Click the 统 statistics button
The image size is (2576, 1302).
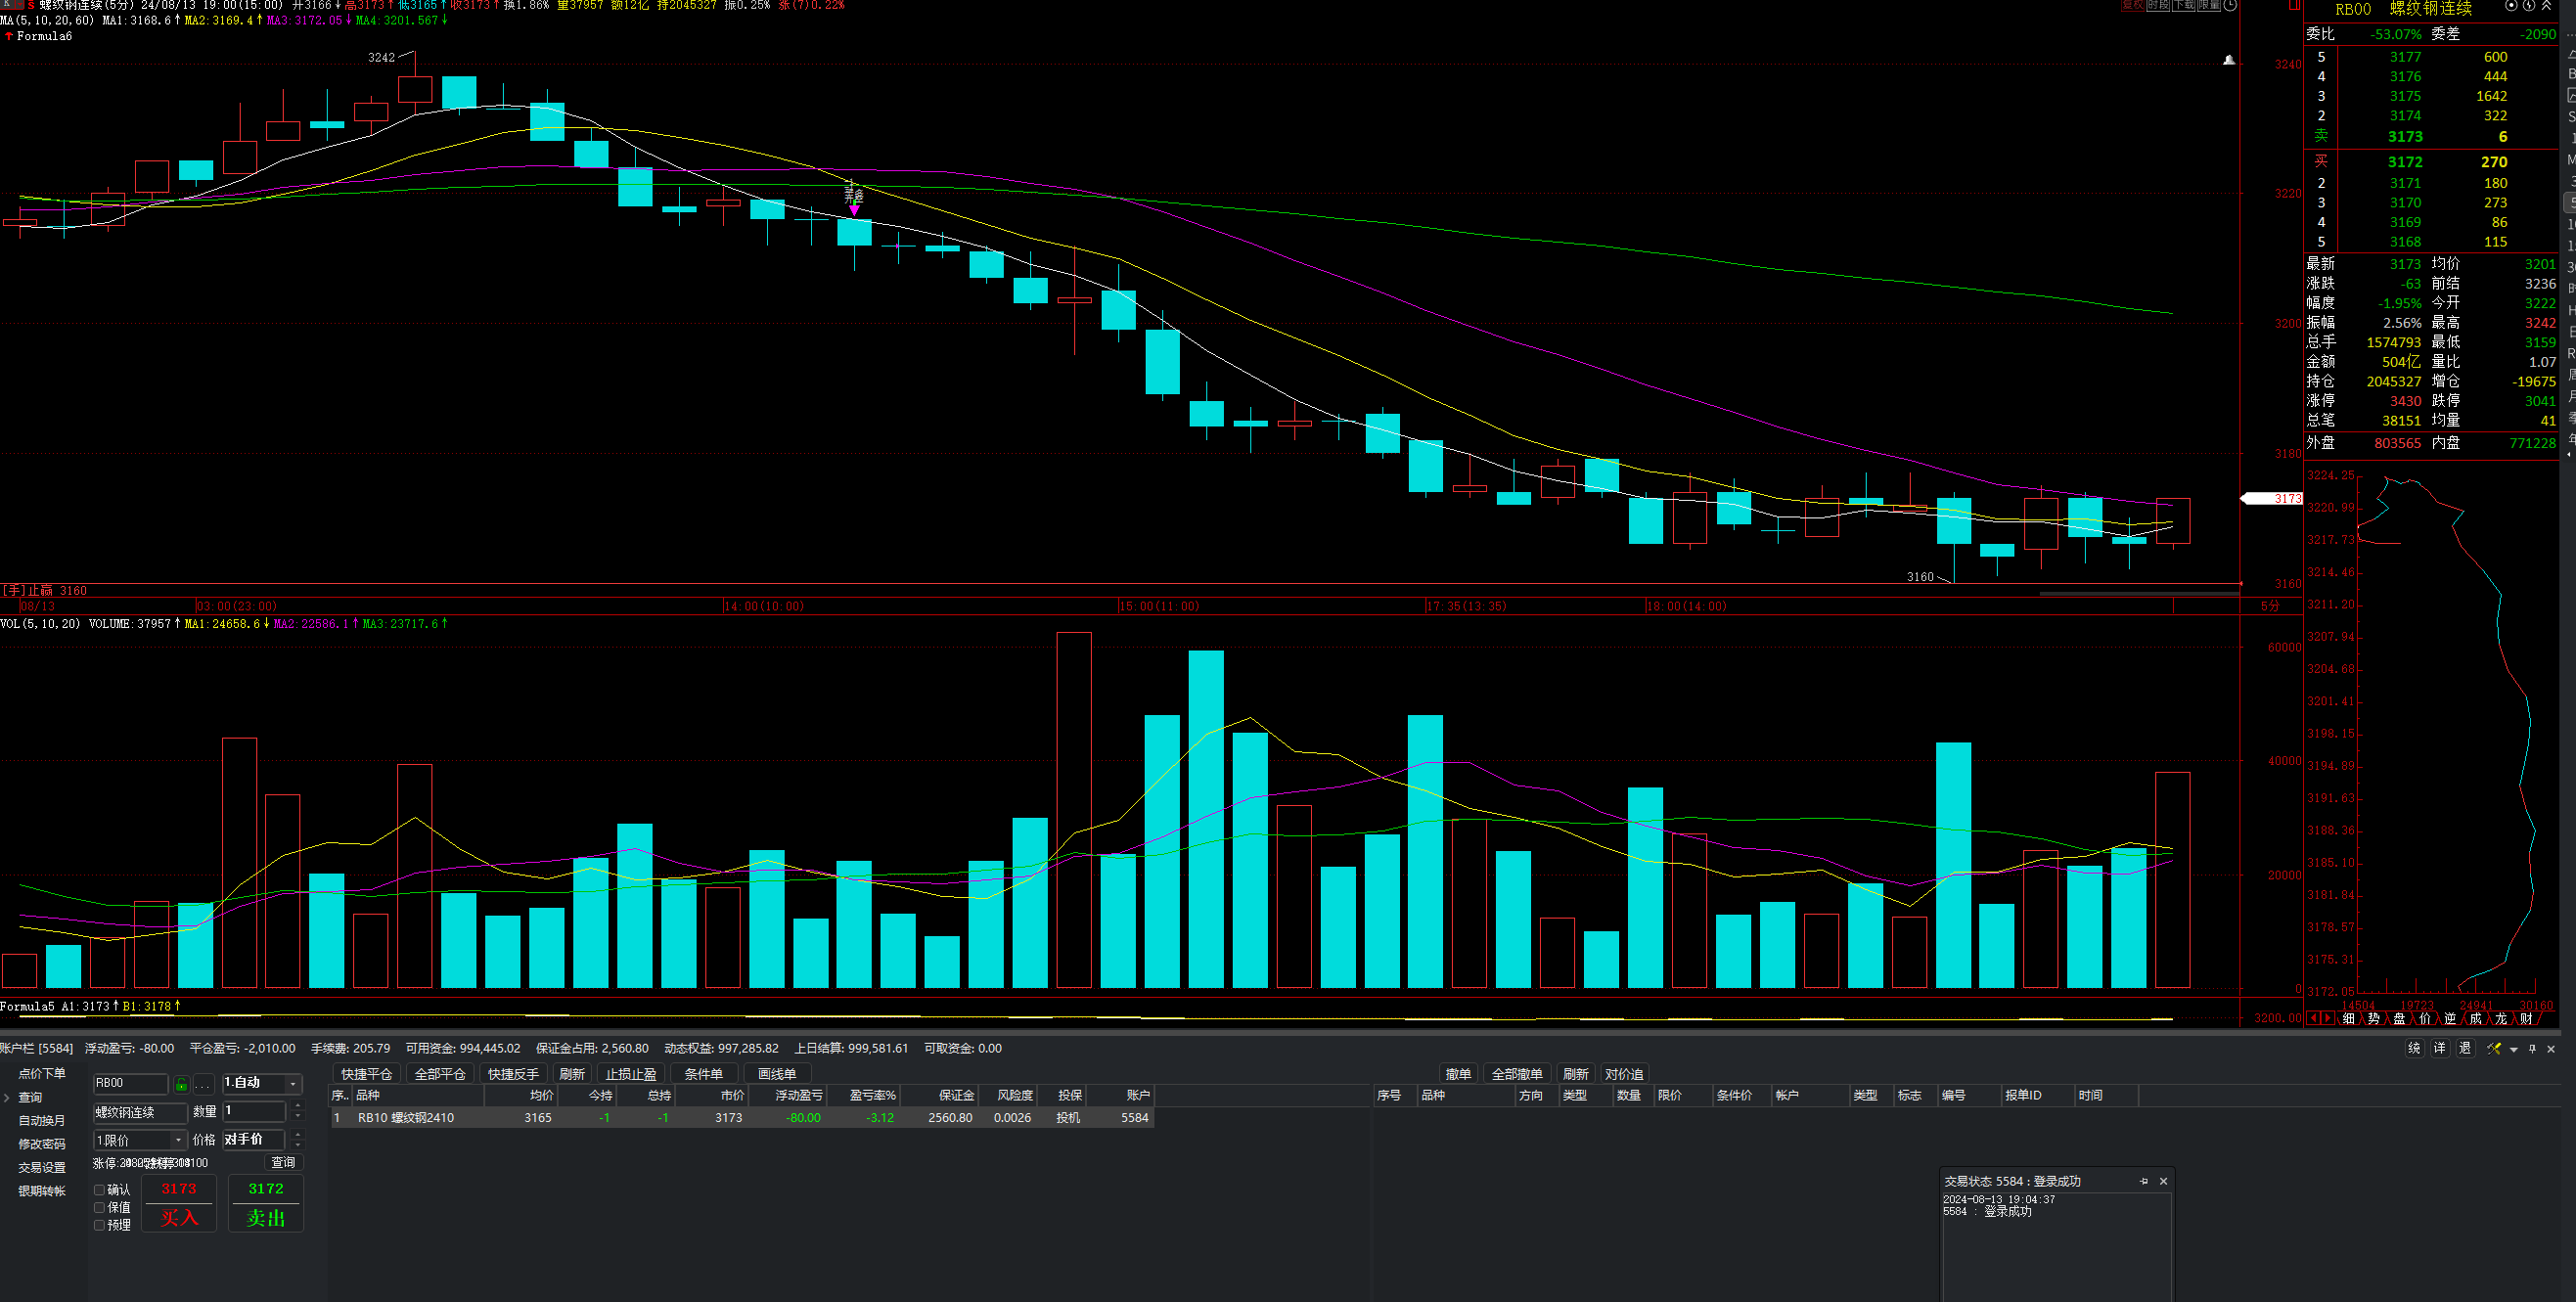pos(2415,1048)
